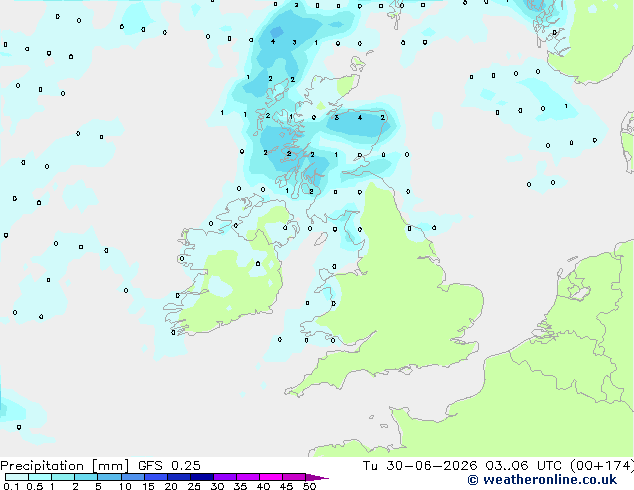Select the '20' legend scale label

coord(171,486)
